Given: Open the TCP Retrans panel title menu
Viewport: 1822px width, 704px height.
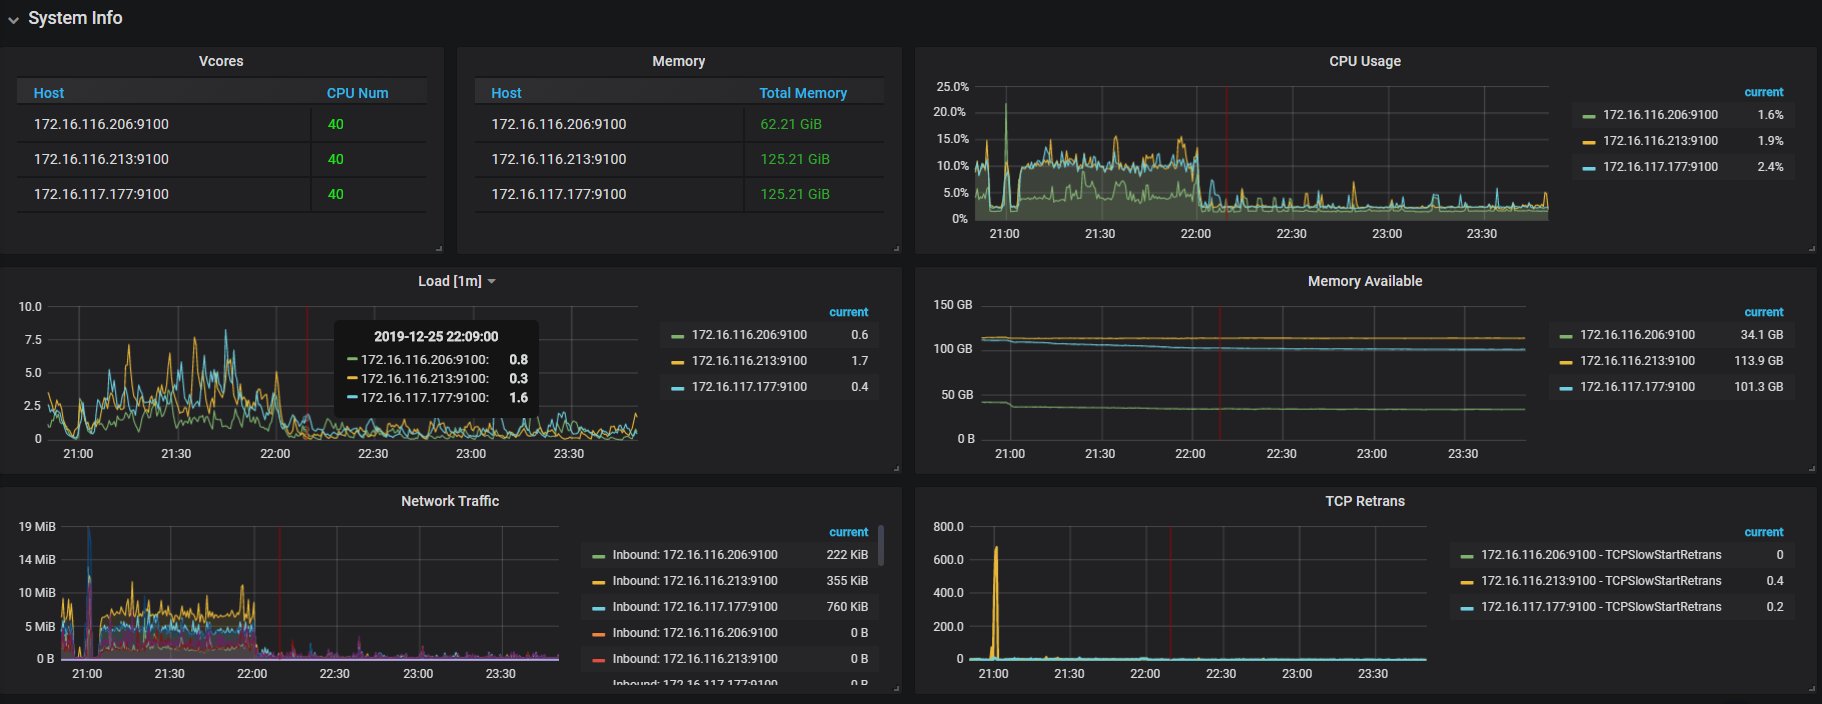Looking at the screenshot, I should 1364,501.
